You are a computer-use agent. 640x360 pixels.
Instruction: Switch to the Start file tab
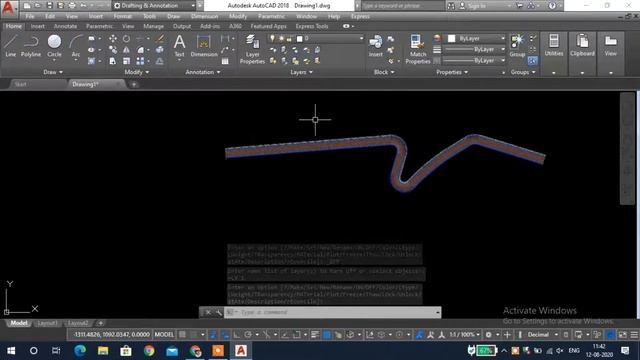click(20, 84)
